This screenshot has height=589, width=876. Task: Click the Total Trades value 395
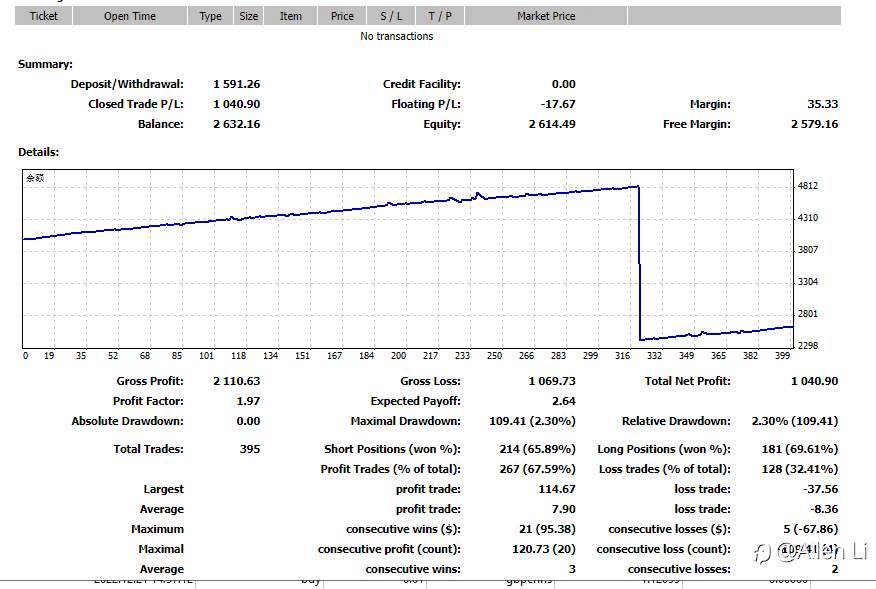click(x=250, y=449)
